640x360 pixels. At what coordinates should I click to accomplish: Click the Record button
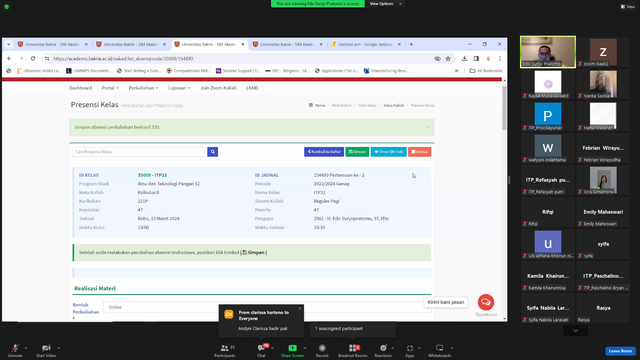[x=322, y=350]
